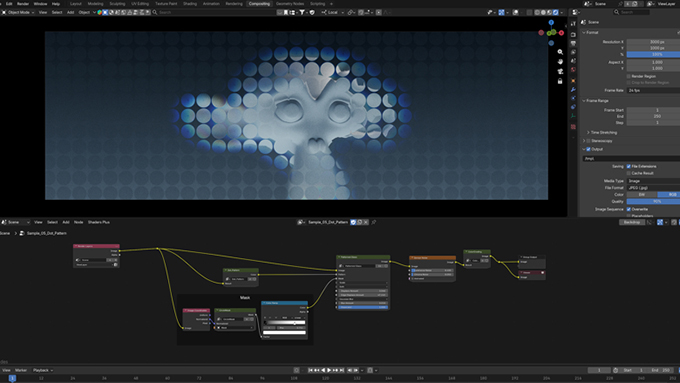Jump to the timeline end frame
Viewport: 680px width, 383px height.
[x=342, y=370]
